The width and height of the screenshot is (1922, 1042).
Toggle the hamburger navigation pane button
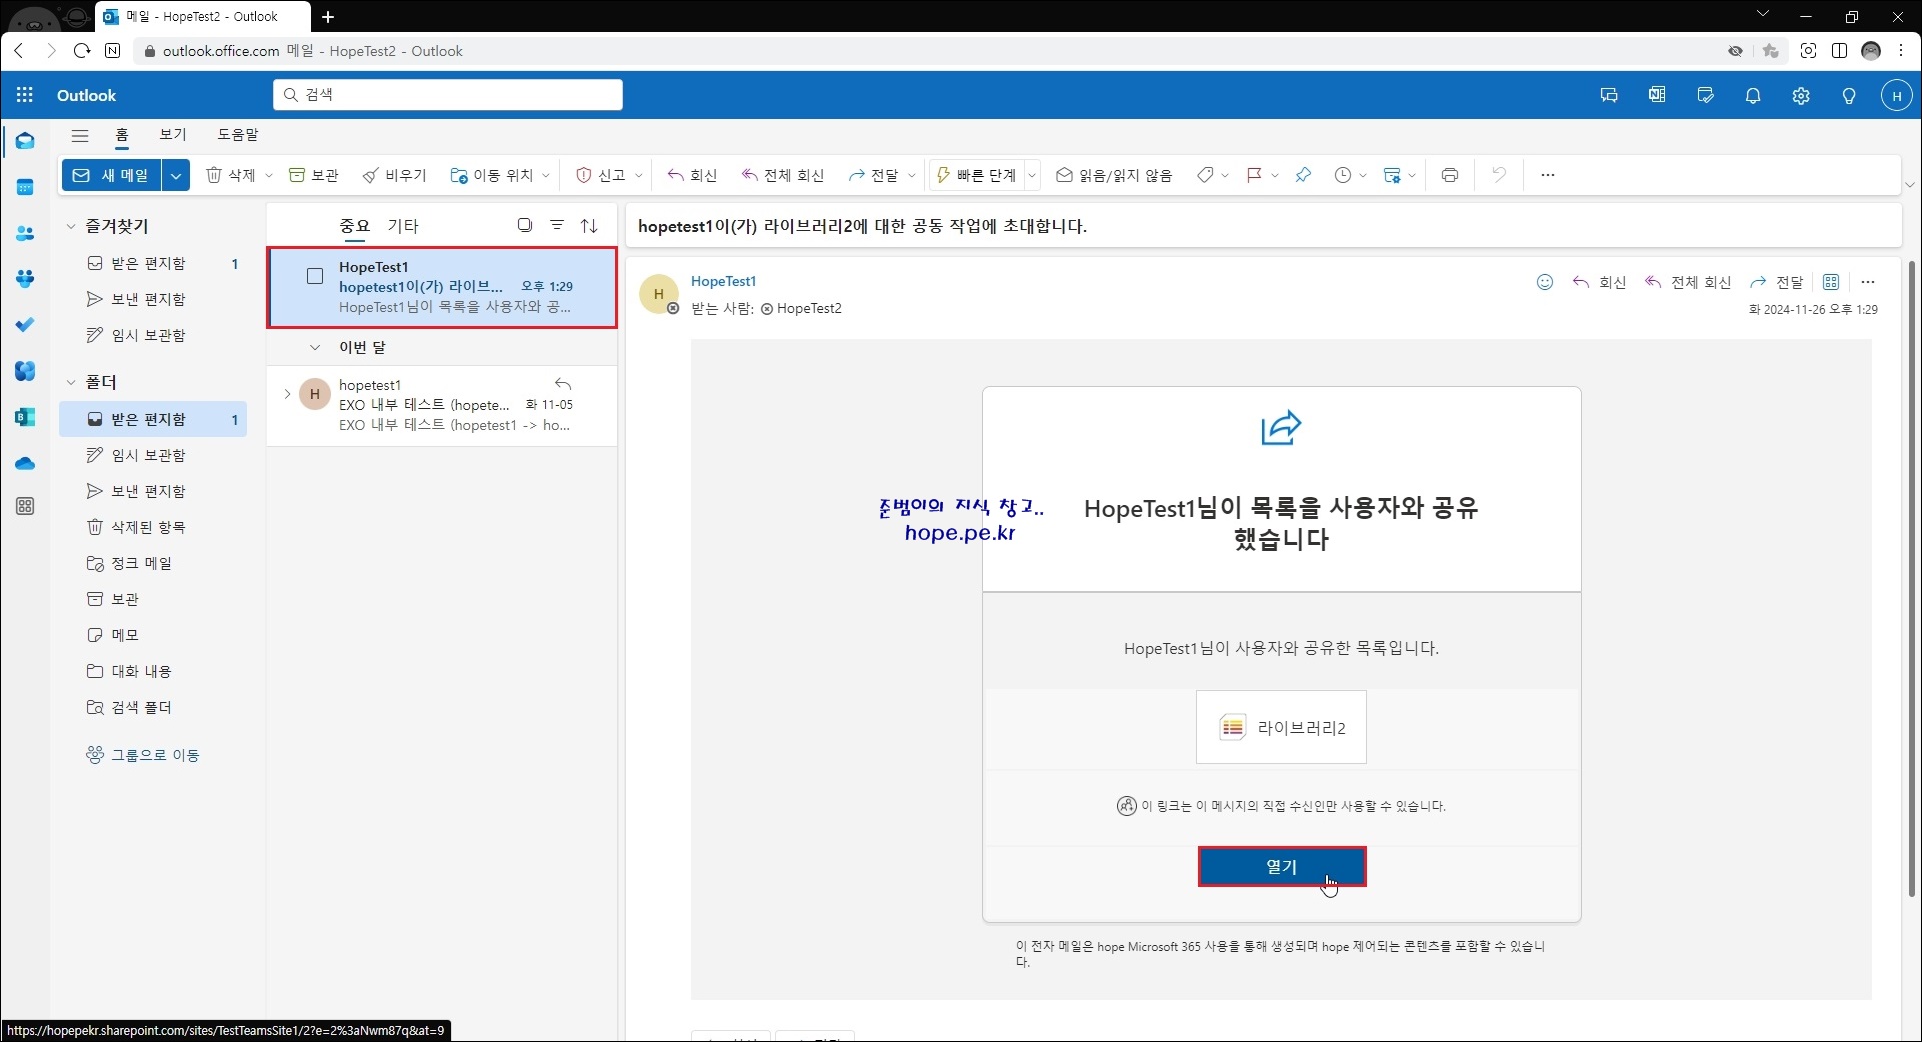tap(80, 135)
